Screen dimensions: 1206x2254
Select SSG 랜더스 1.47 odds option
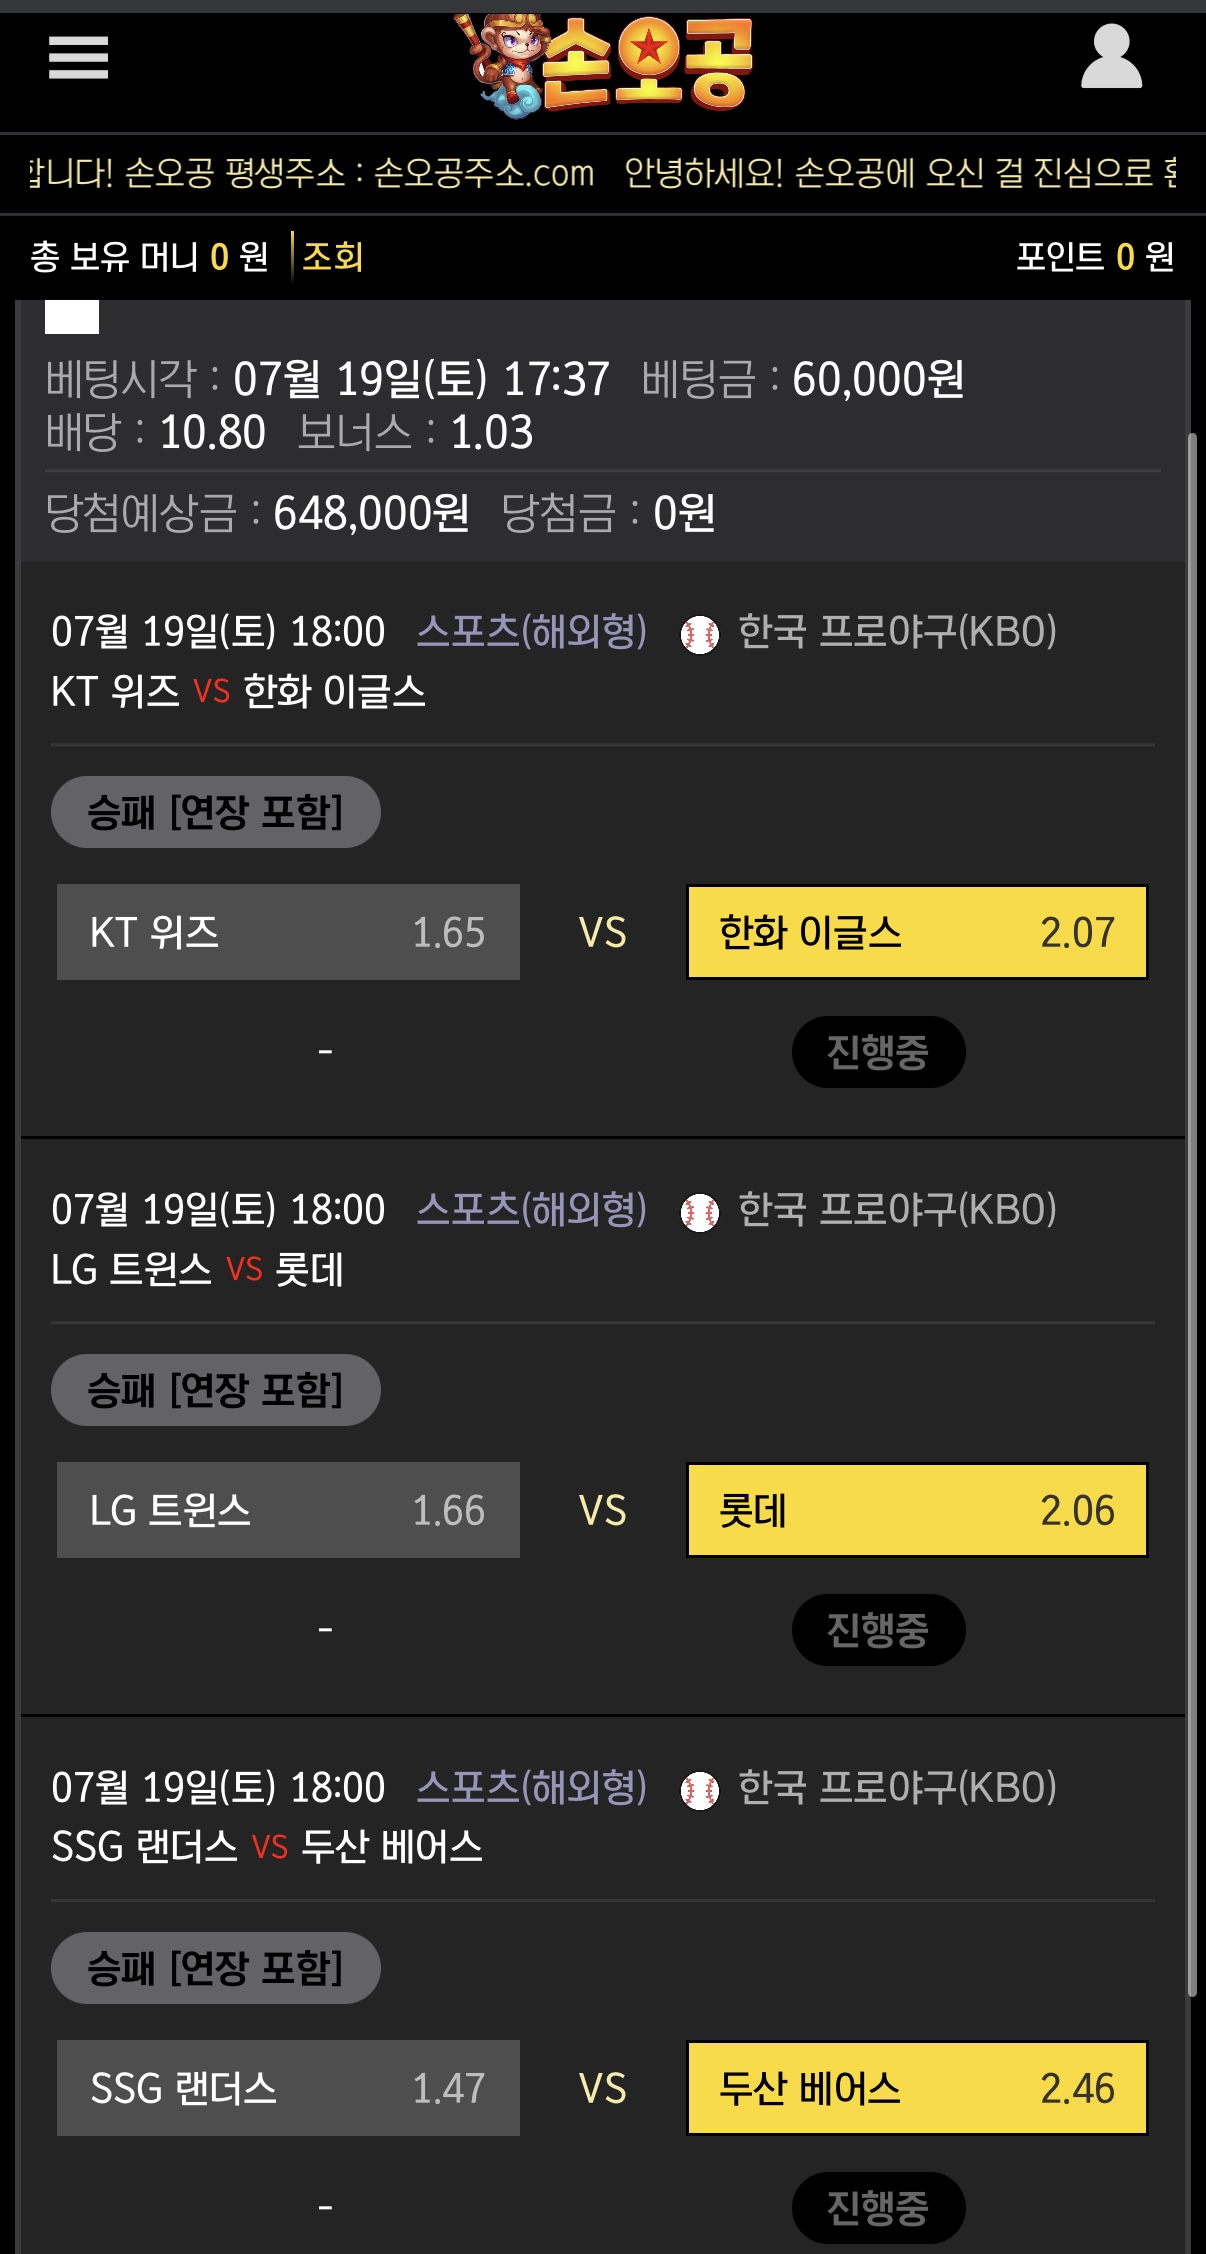[288, 2088]
